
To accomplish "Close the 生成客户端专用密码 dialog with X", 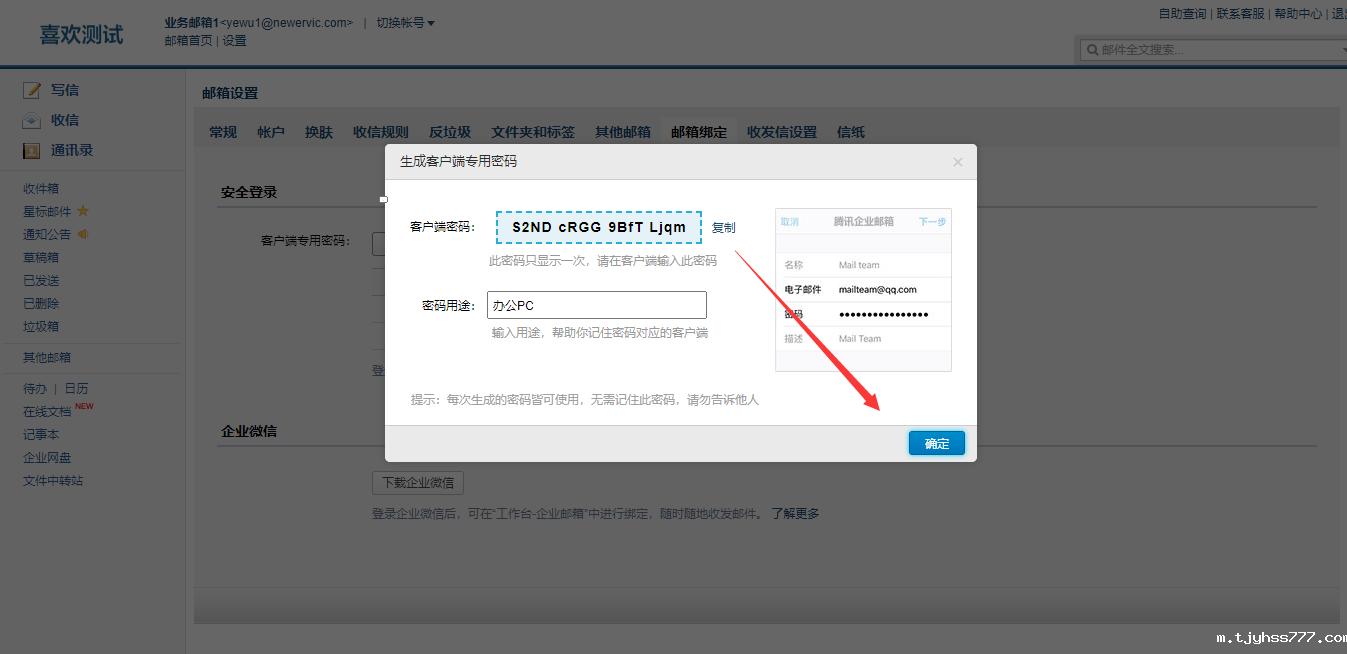I will tap(957, 162).
